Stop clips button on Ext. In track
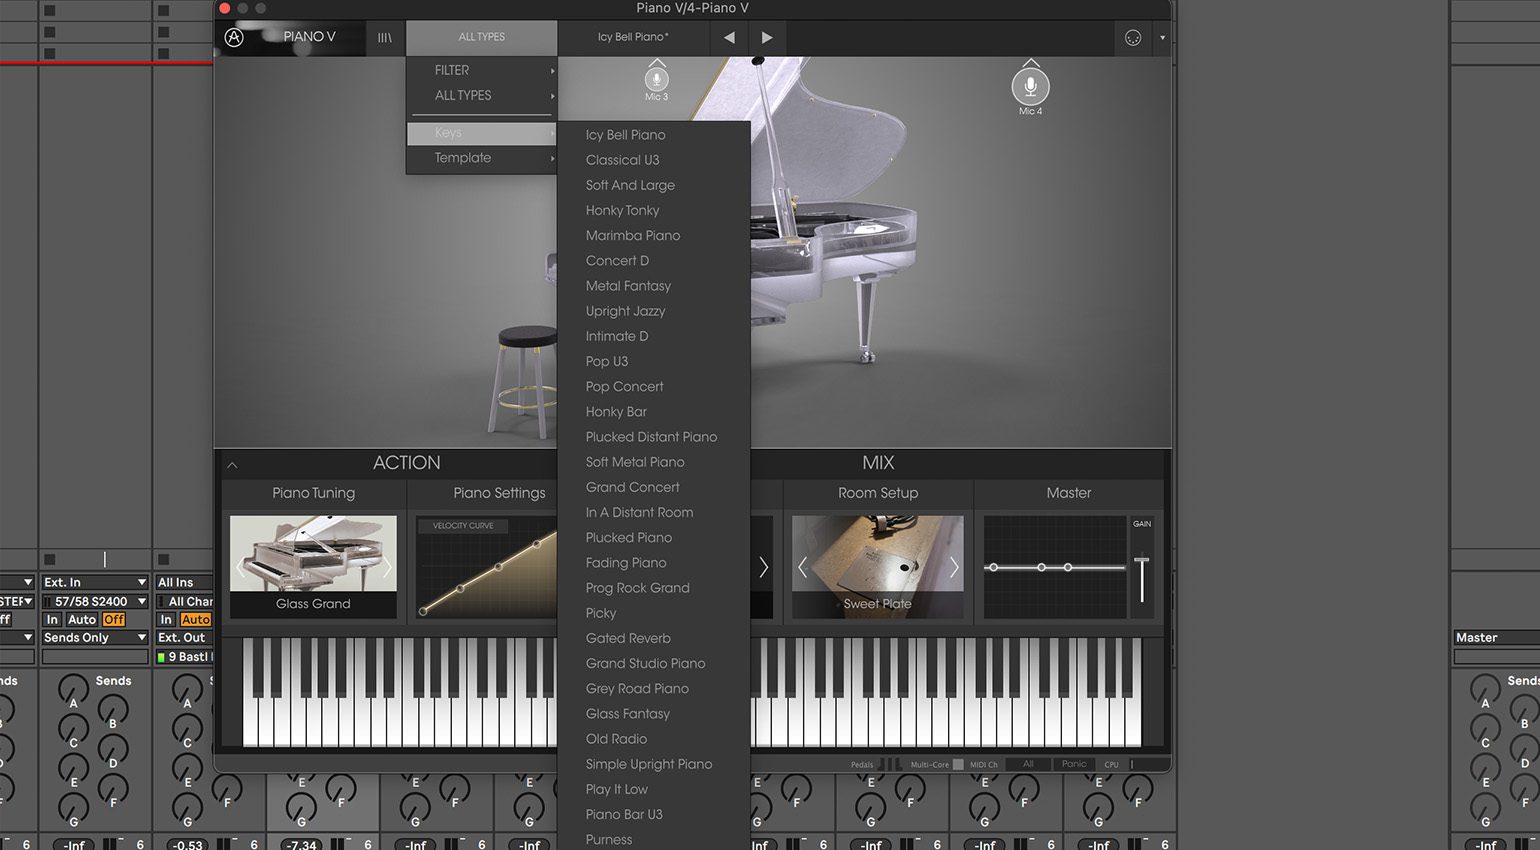 click(50, 559)
